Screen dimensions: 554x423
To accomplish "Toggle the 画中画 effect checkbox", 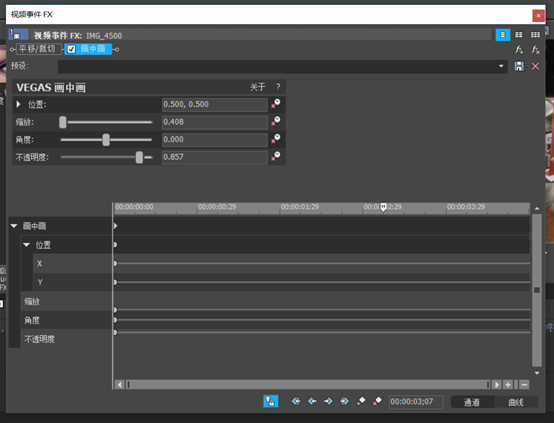I will click(71, 49).
